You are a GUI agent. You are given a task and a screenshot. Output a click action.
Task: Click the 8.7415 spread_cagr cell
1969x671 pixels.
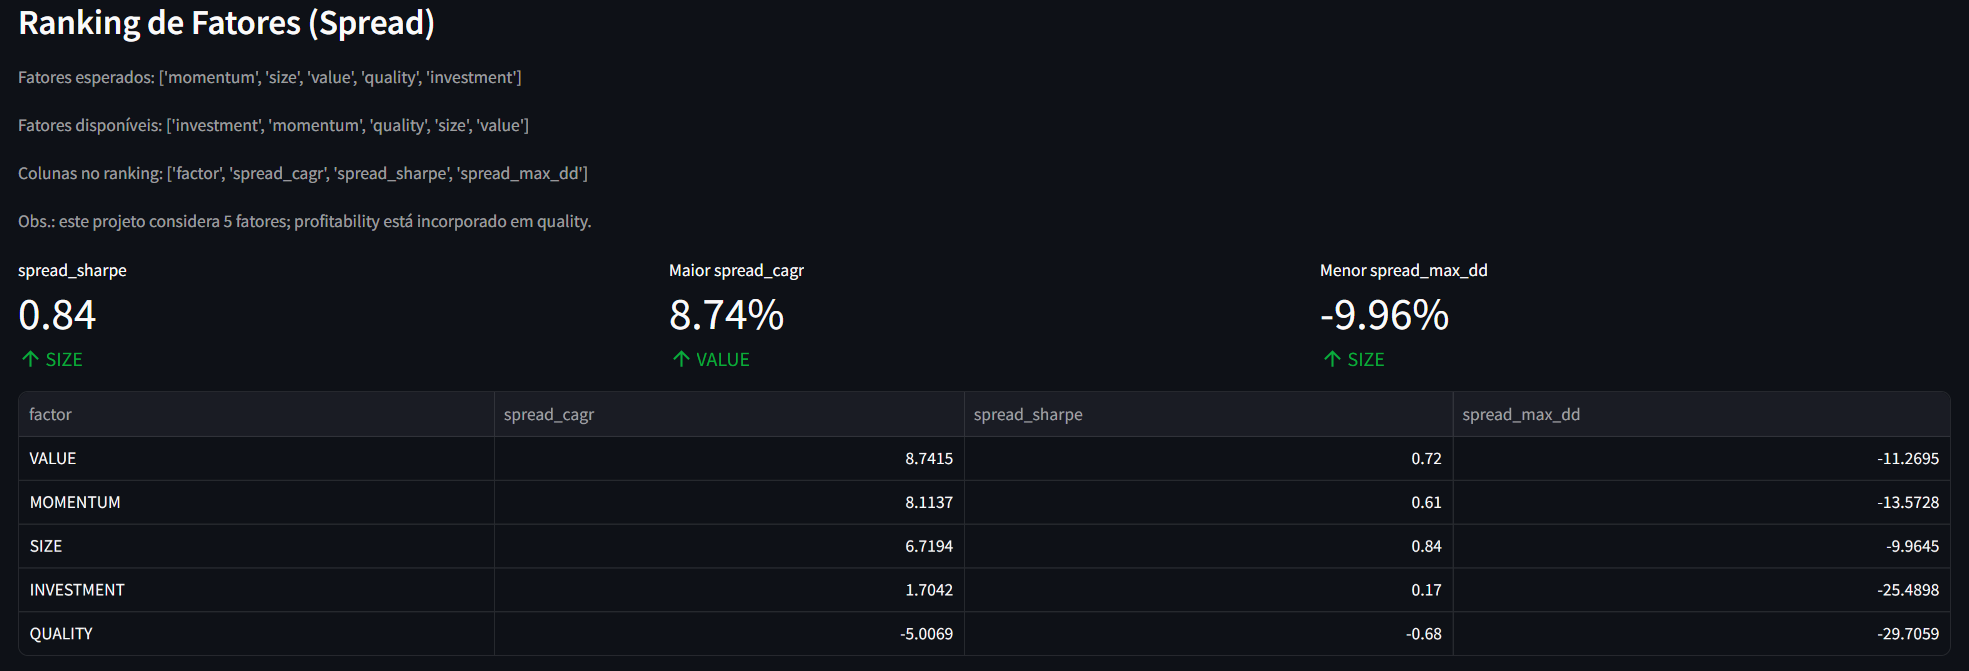(729, 458)
